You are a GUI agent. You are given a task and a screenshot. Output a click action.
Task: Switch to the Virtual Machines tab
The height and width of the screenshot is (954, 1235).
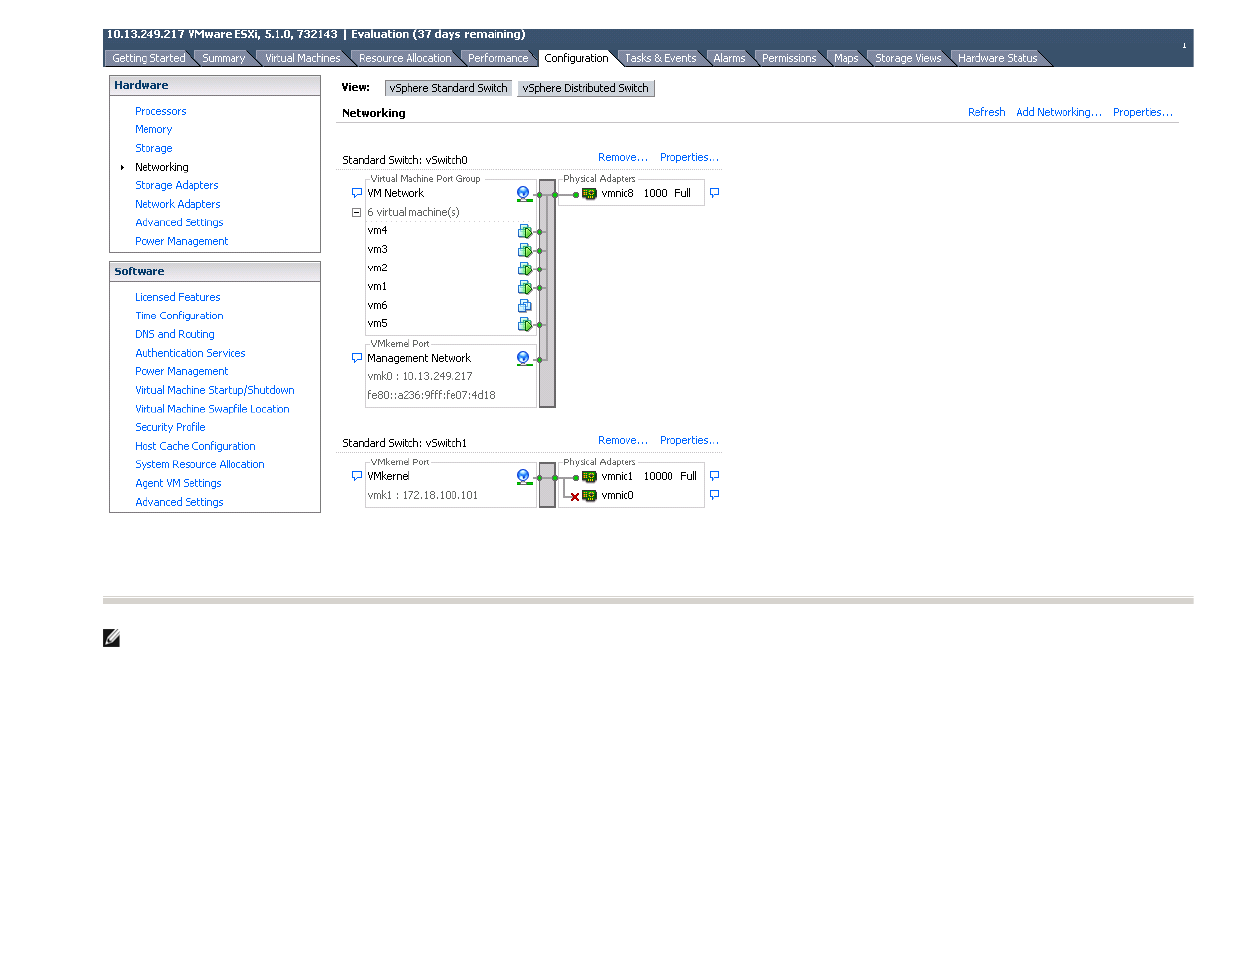click(302, 58)
